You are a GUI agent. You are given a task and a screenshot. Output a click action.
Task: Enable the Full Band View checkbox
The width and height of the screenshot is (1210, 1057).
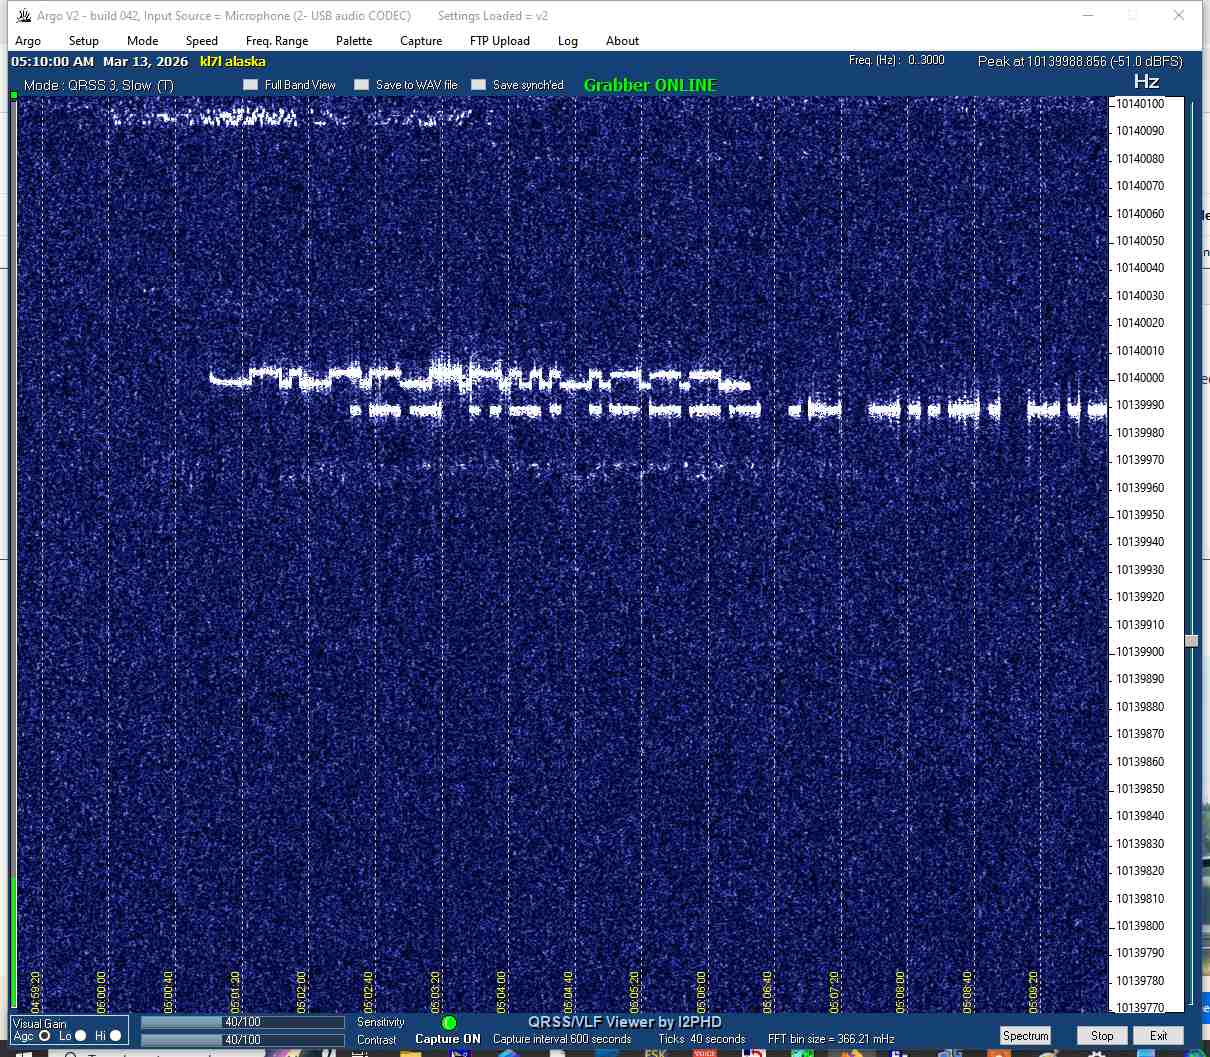click(x=251, y=85)
